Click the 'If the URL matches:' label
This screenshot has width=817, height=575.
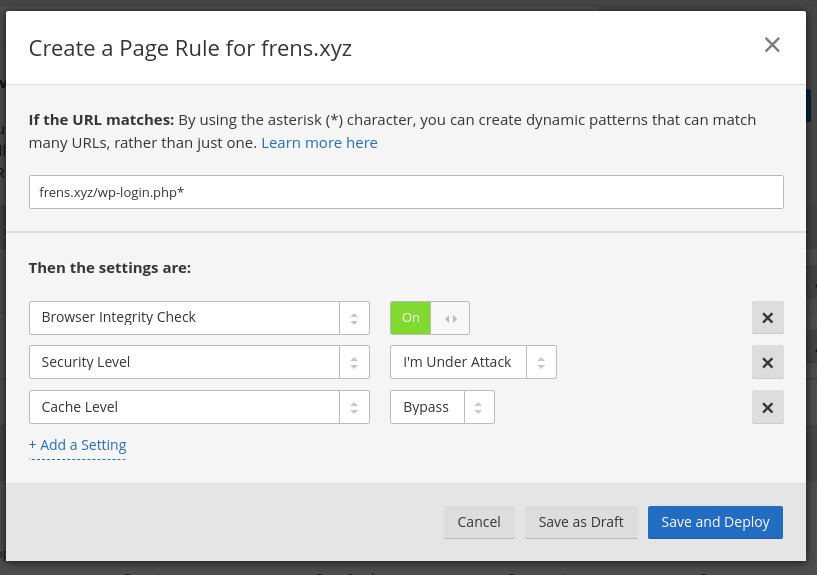pyautogui.click(x=101, y=120)
